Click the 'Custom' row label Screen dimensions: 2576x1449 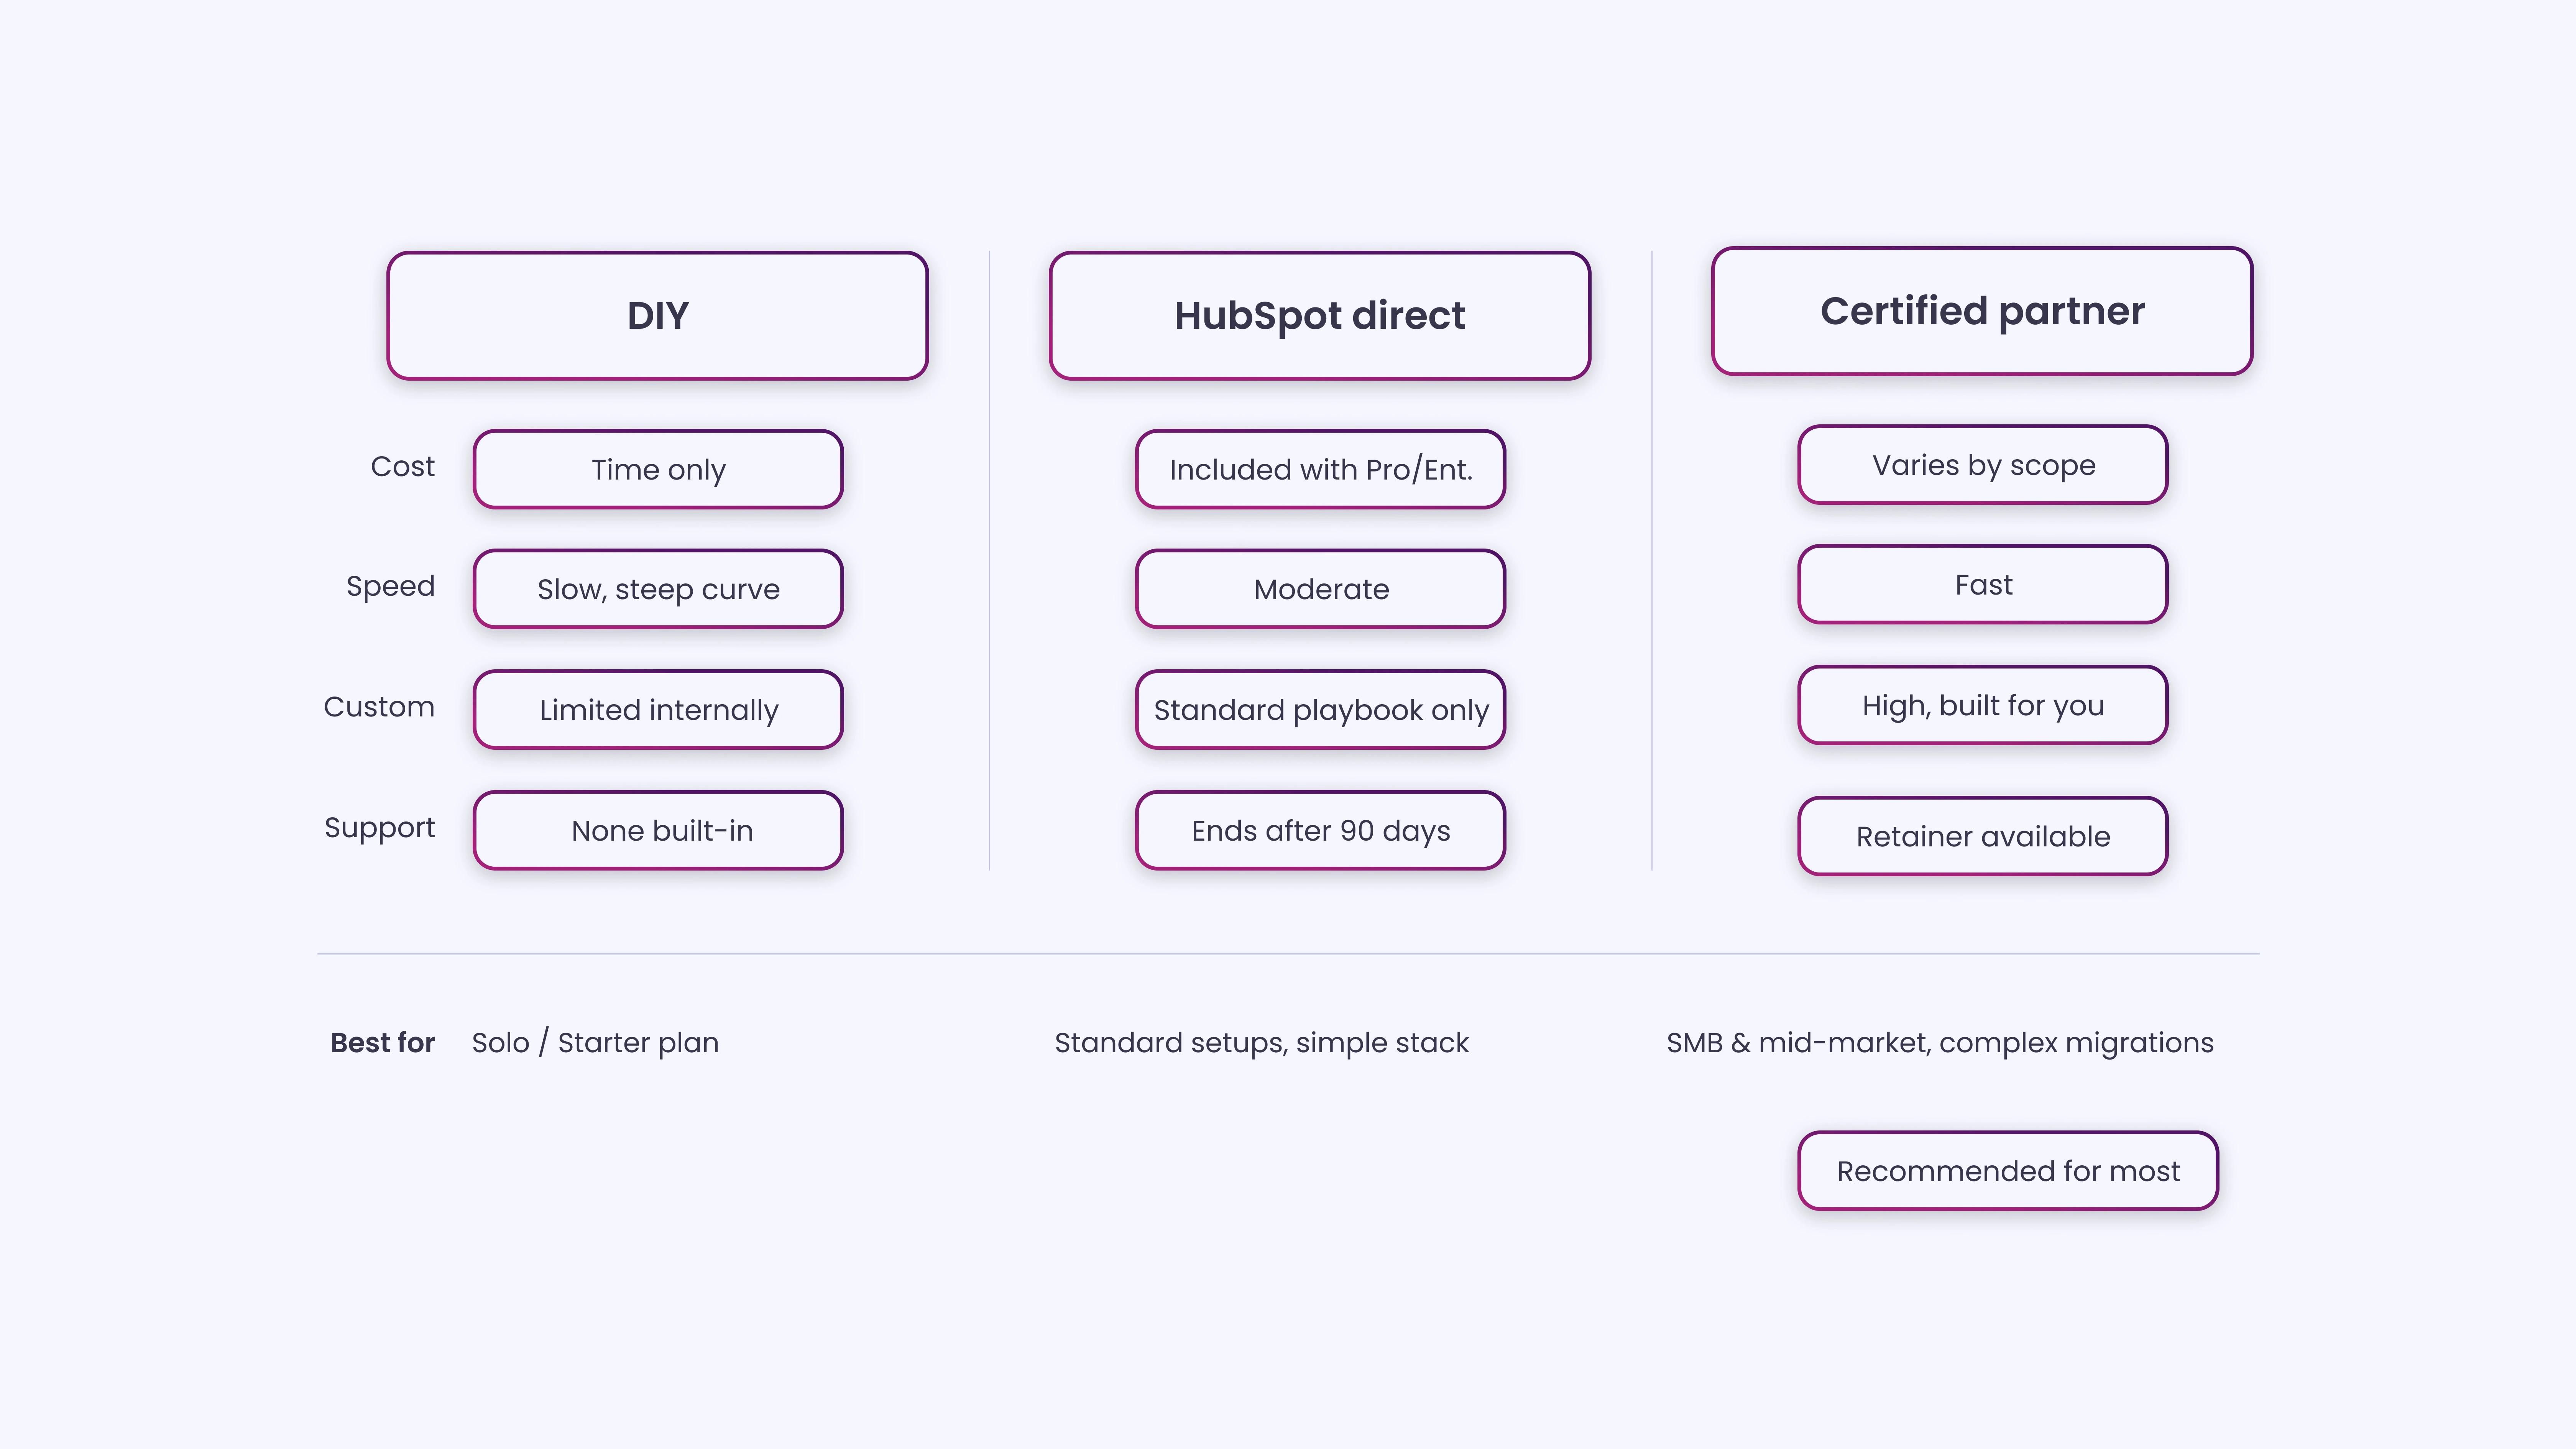coord(379,706)
